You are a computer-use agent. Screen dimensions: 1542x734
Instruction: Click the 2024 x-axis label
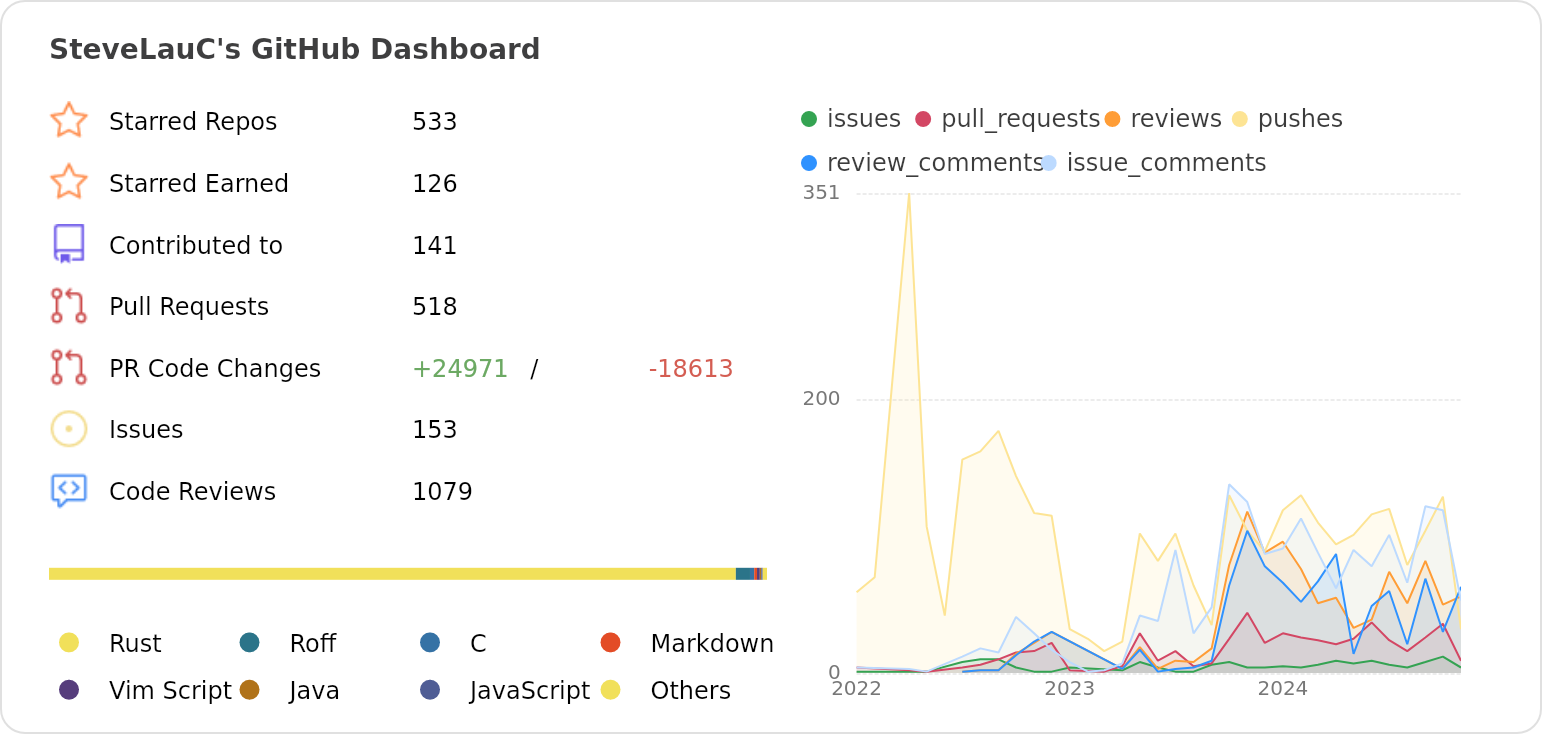[1283, 688]
